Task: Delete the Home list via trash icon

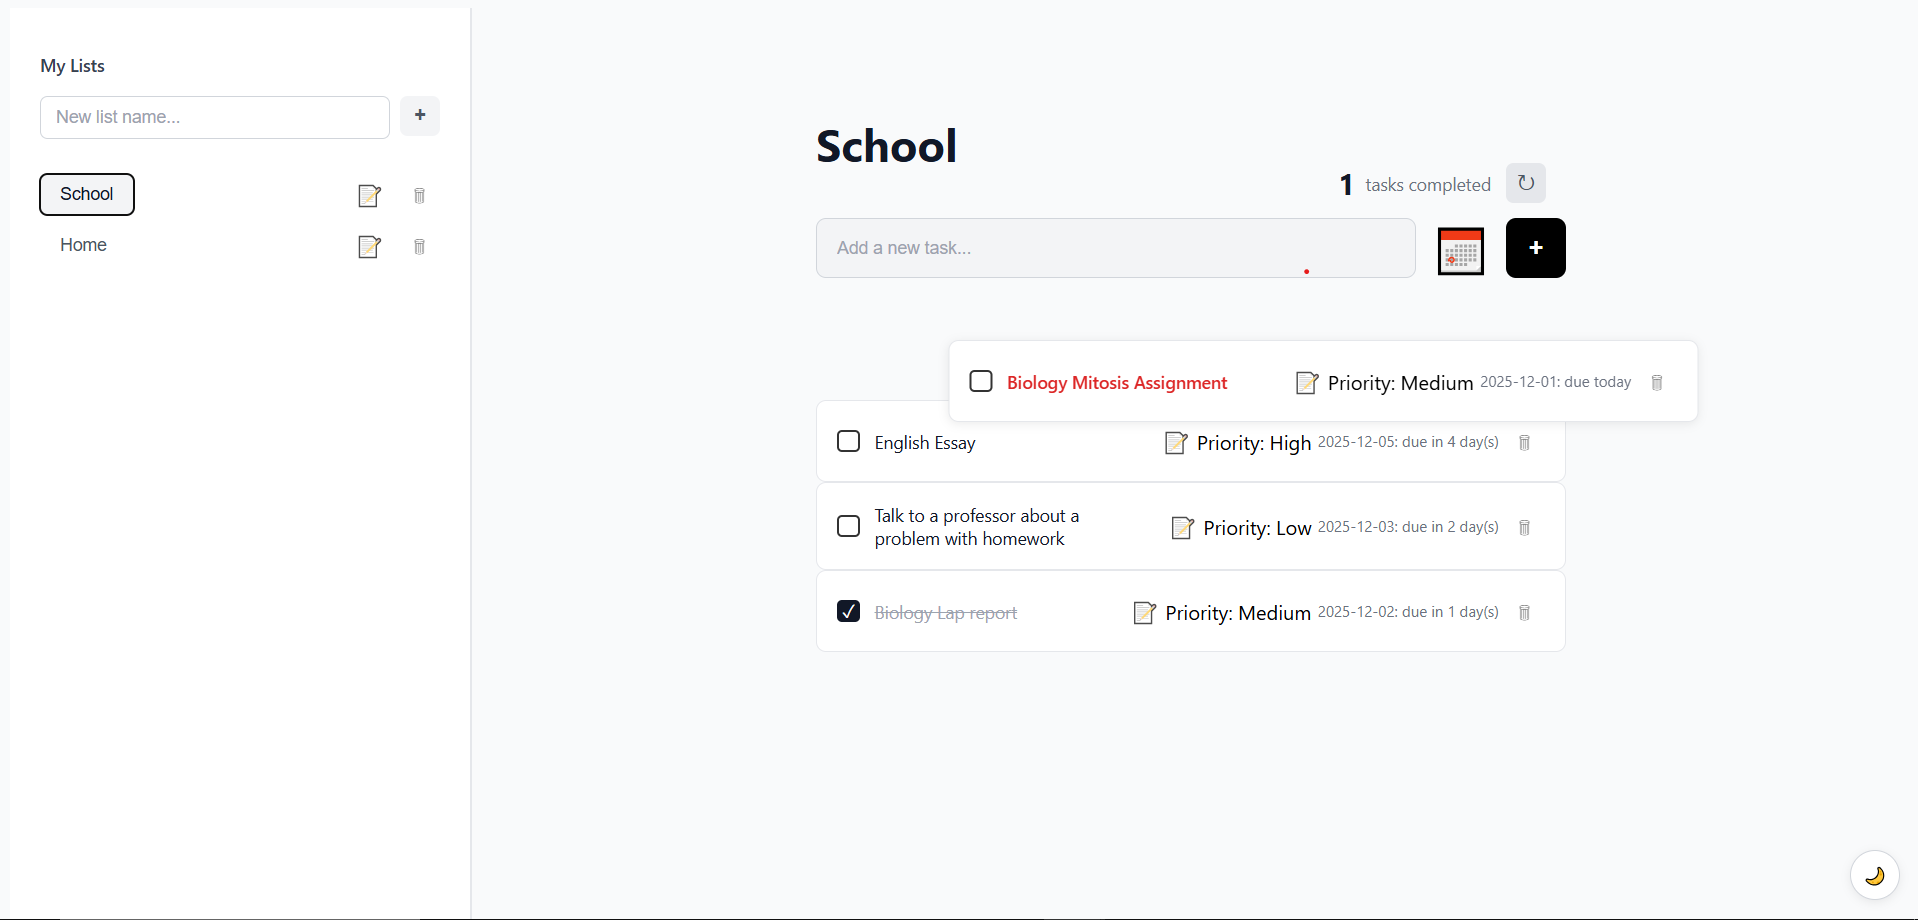Action: click(x=420, y=247)
